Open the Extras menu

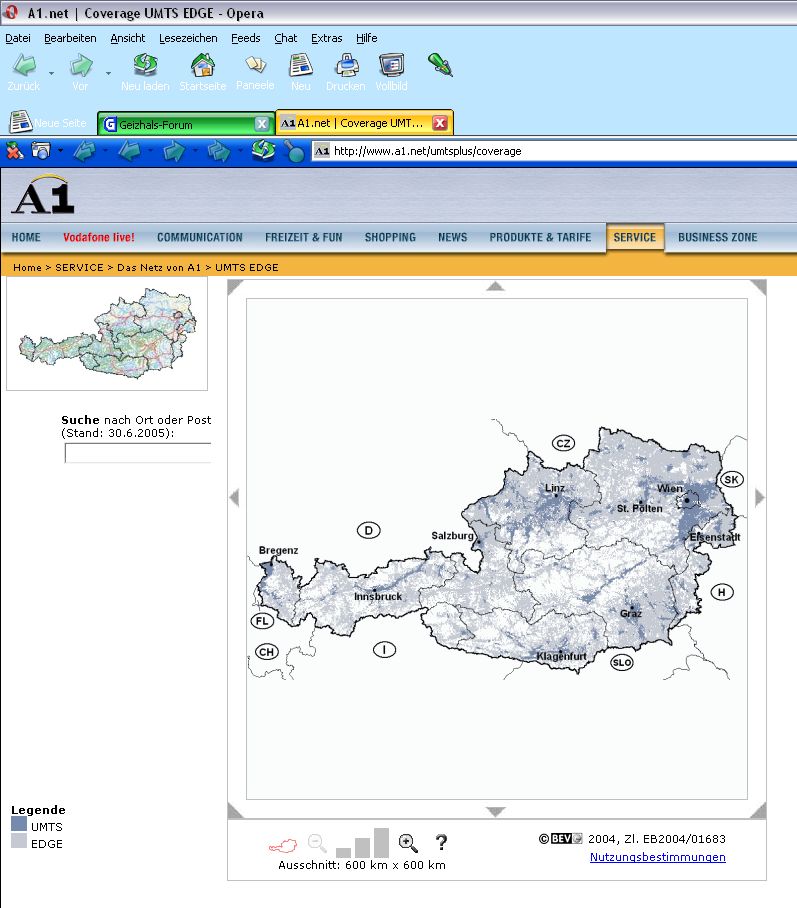tap(326, 38)
